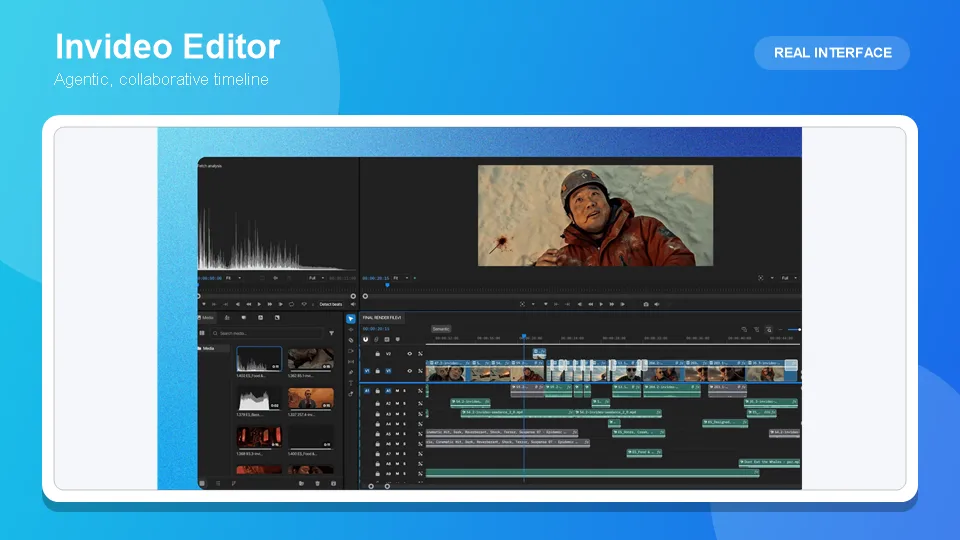Select the FINAL RENDER FILEv1 sequence tab
Viewport: 960px width, 540px height.
381,318
